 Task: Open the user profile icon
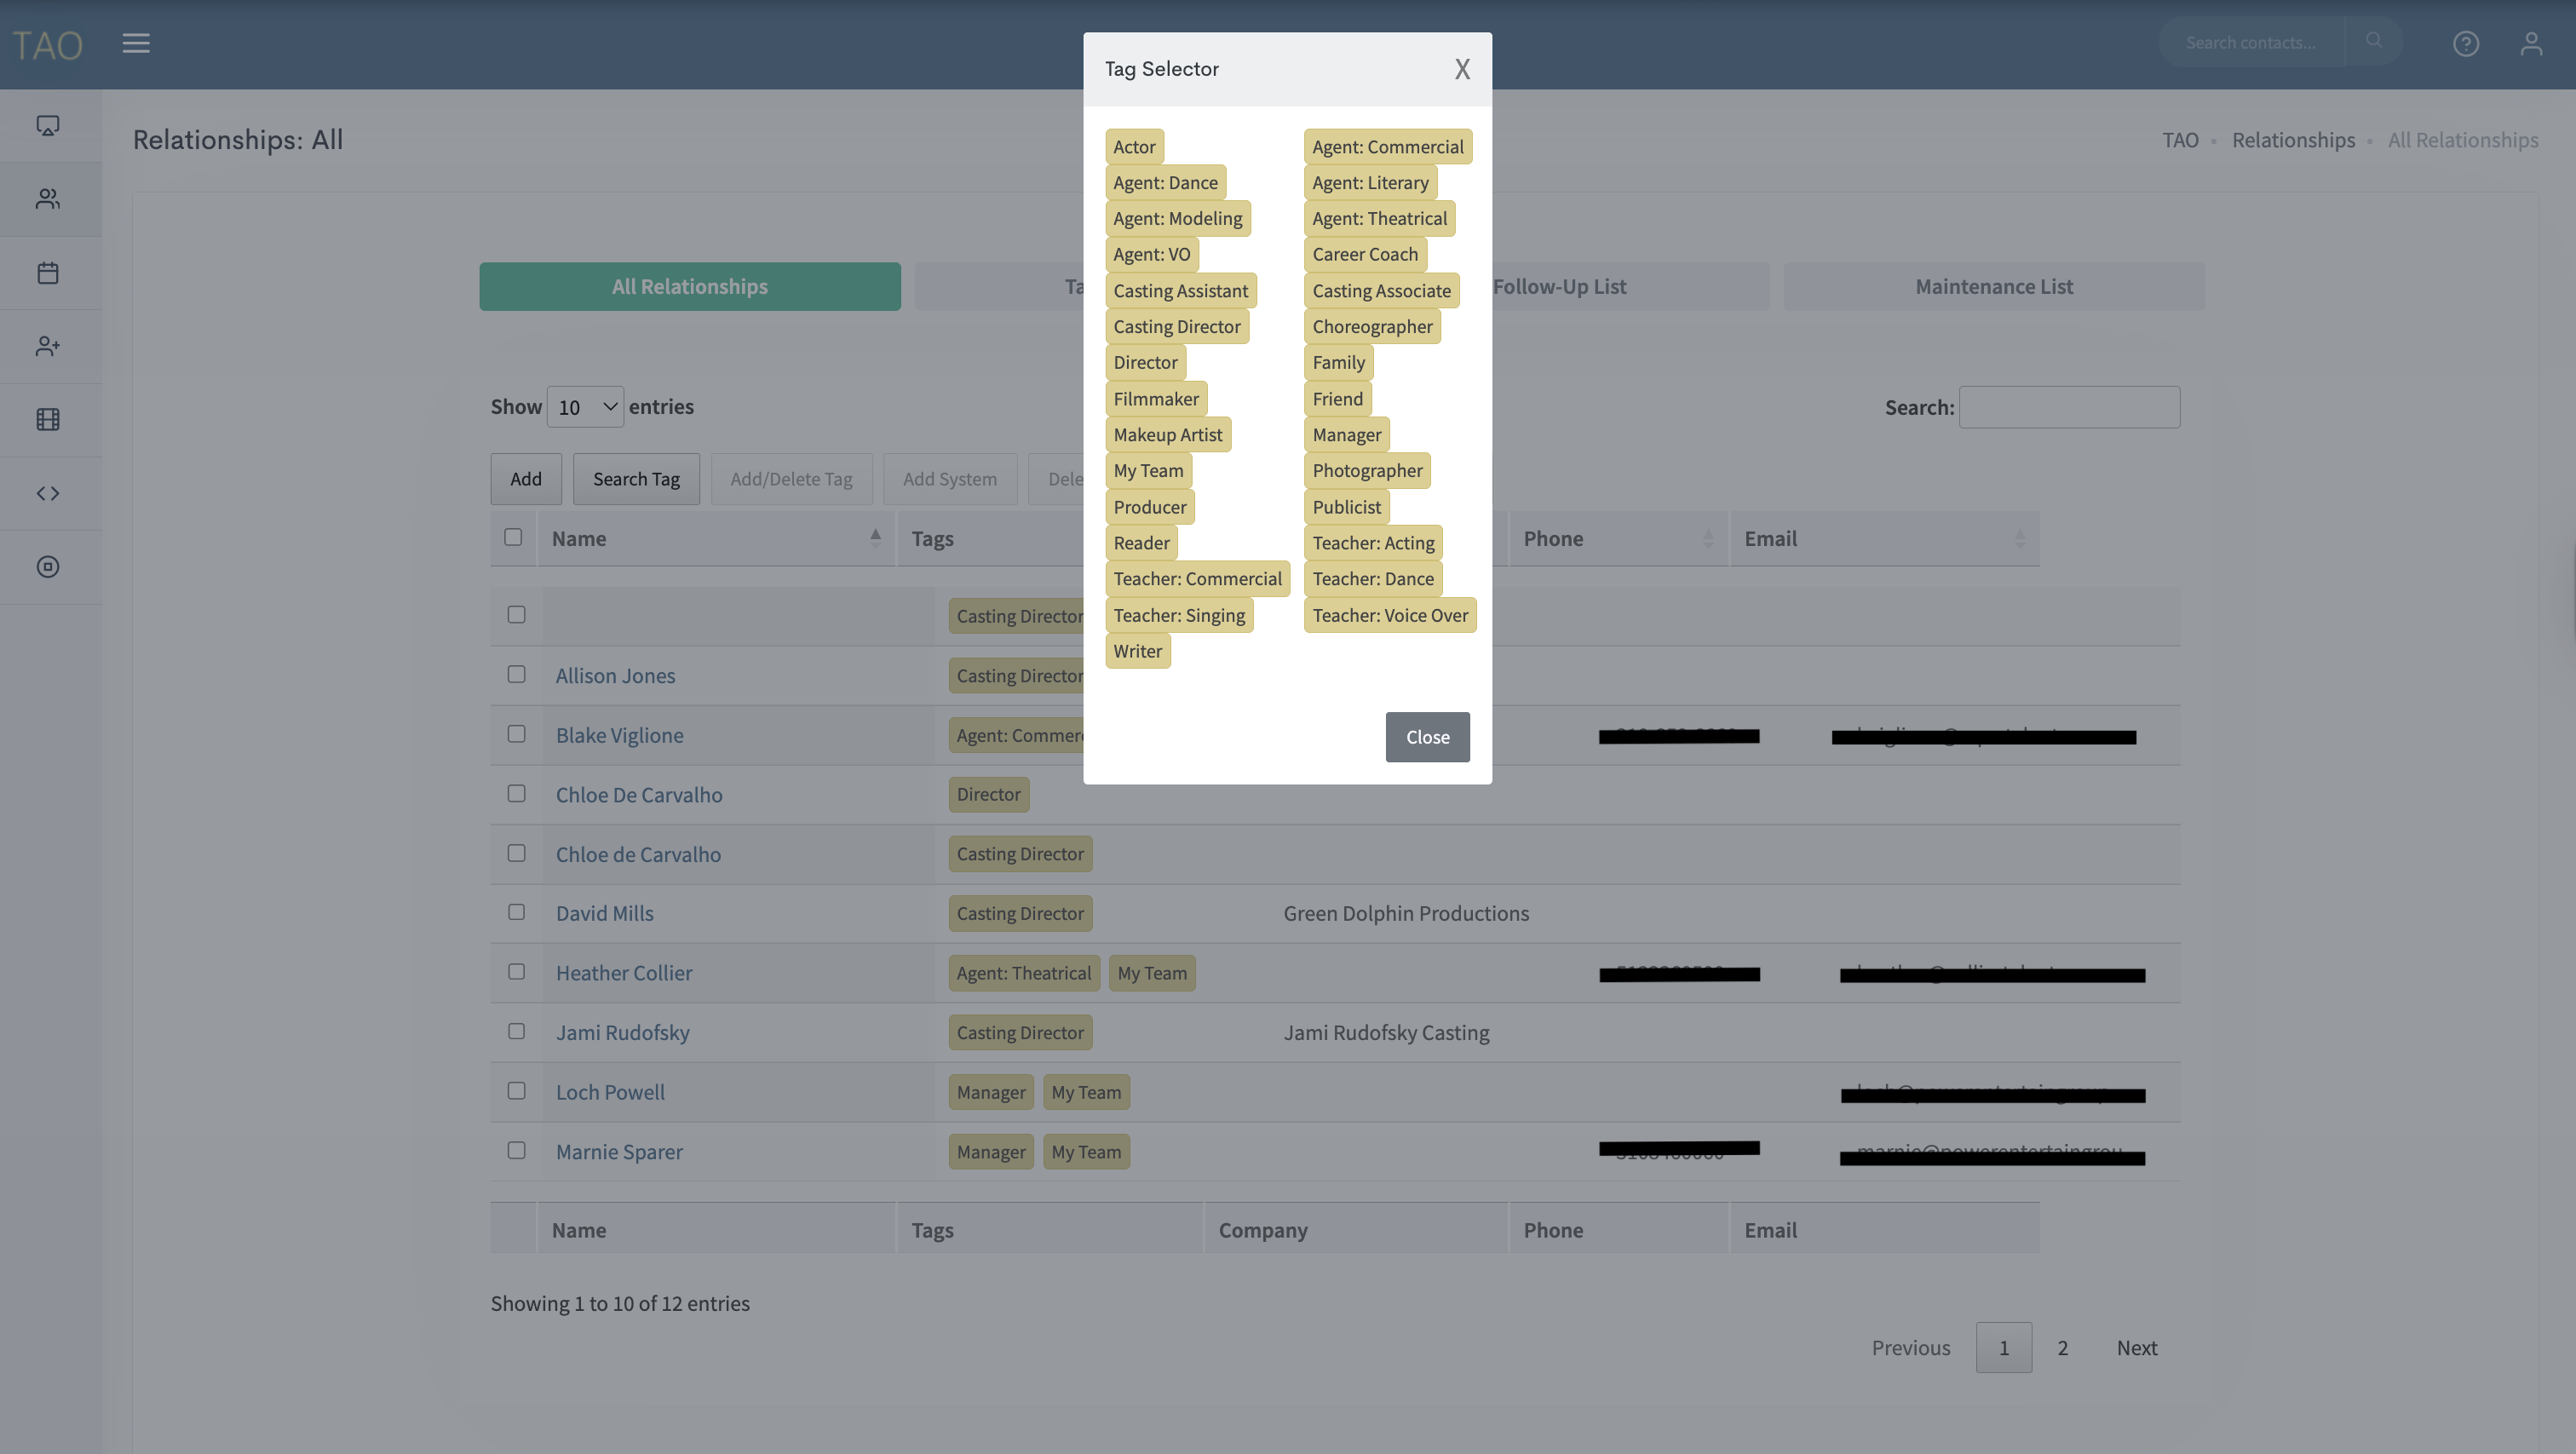click(2531, 43)
